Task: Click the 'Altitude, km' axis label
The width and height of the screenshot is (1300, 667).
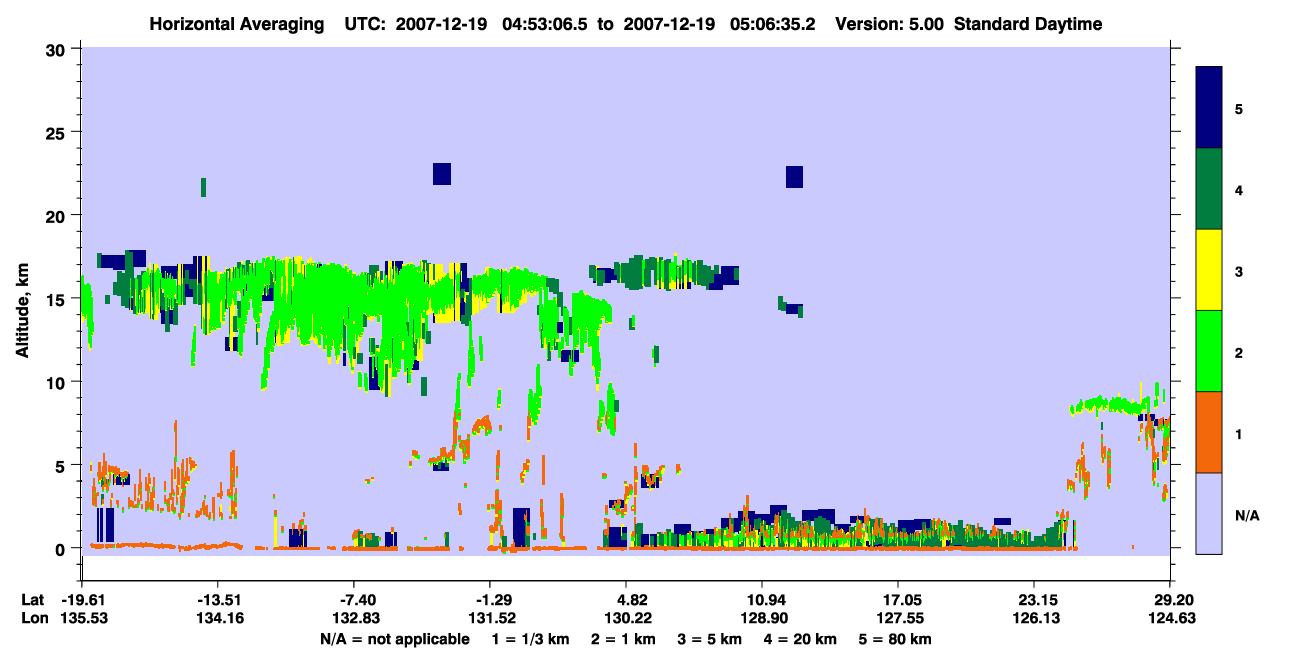Action: (22, 309)
